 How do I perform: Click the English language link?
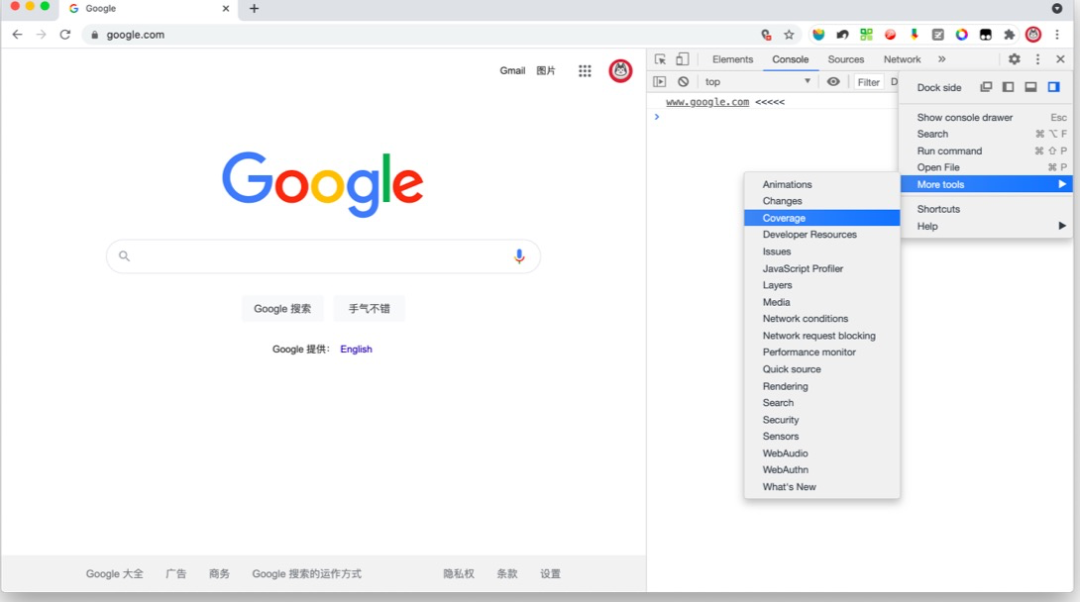coord(356,349)
